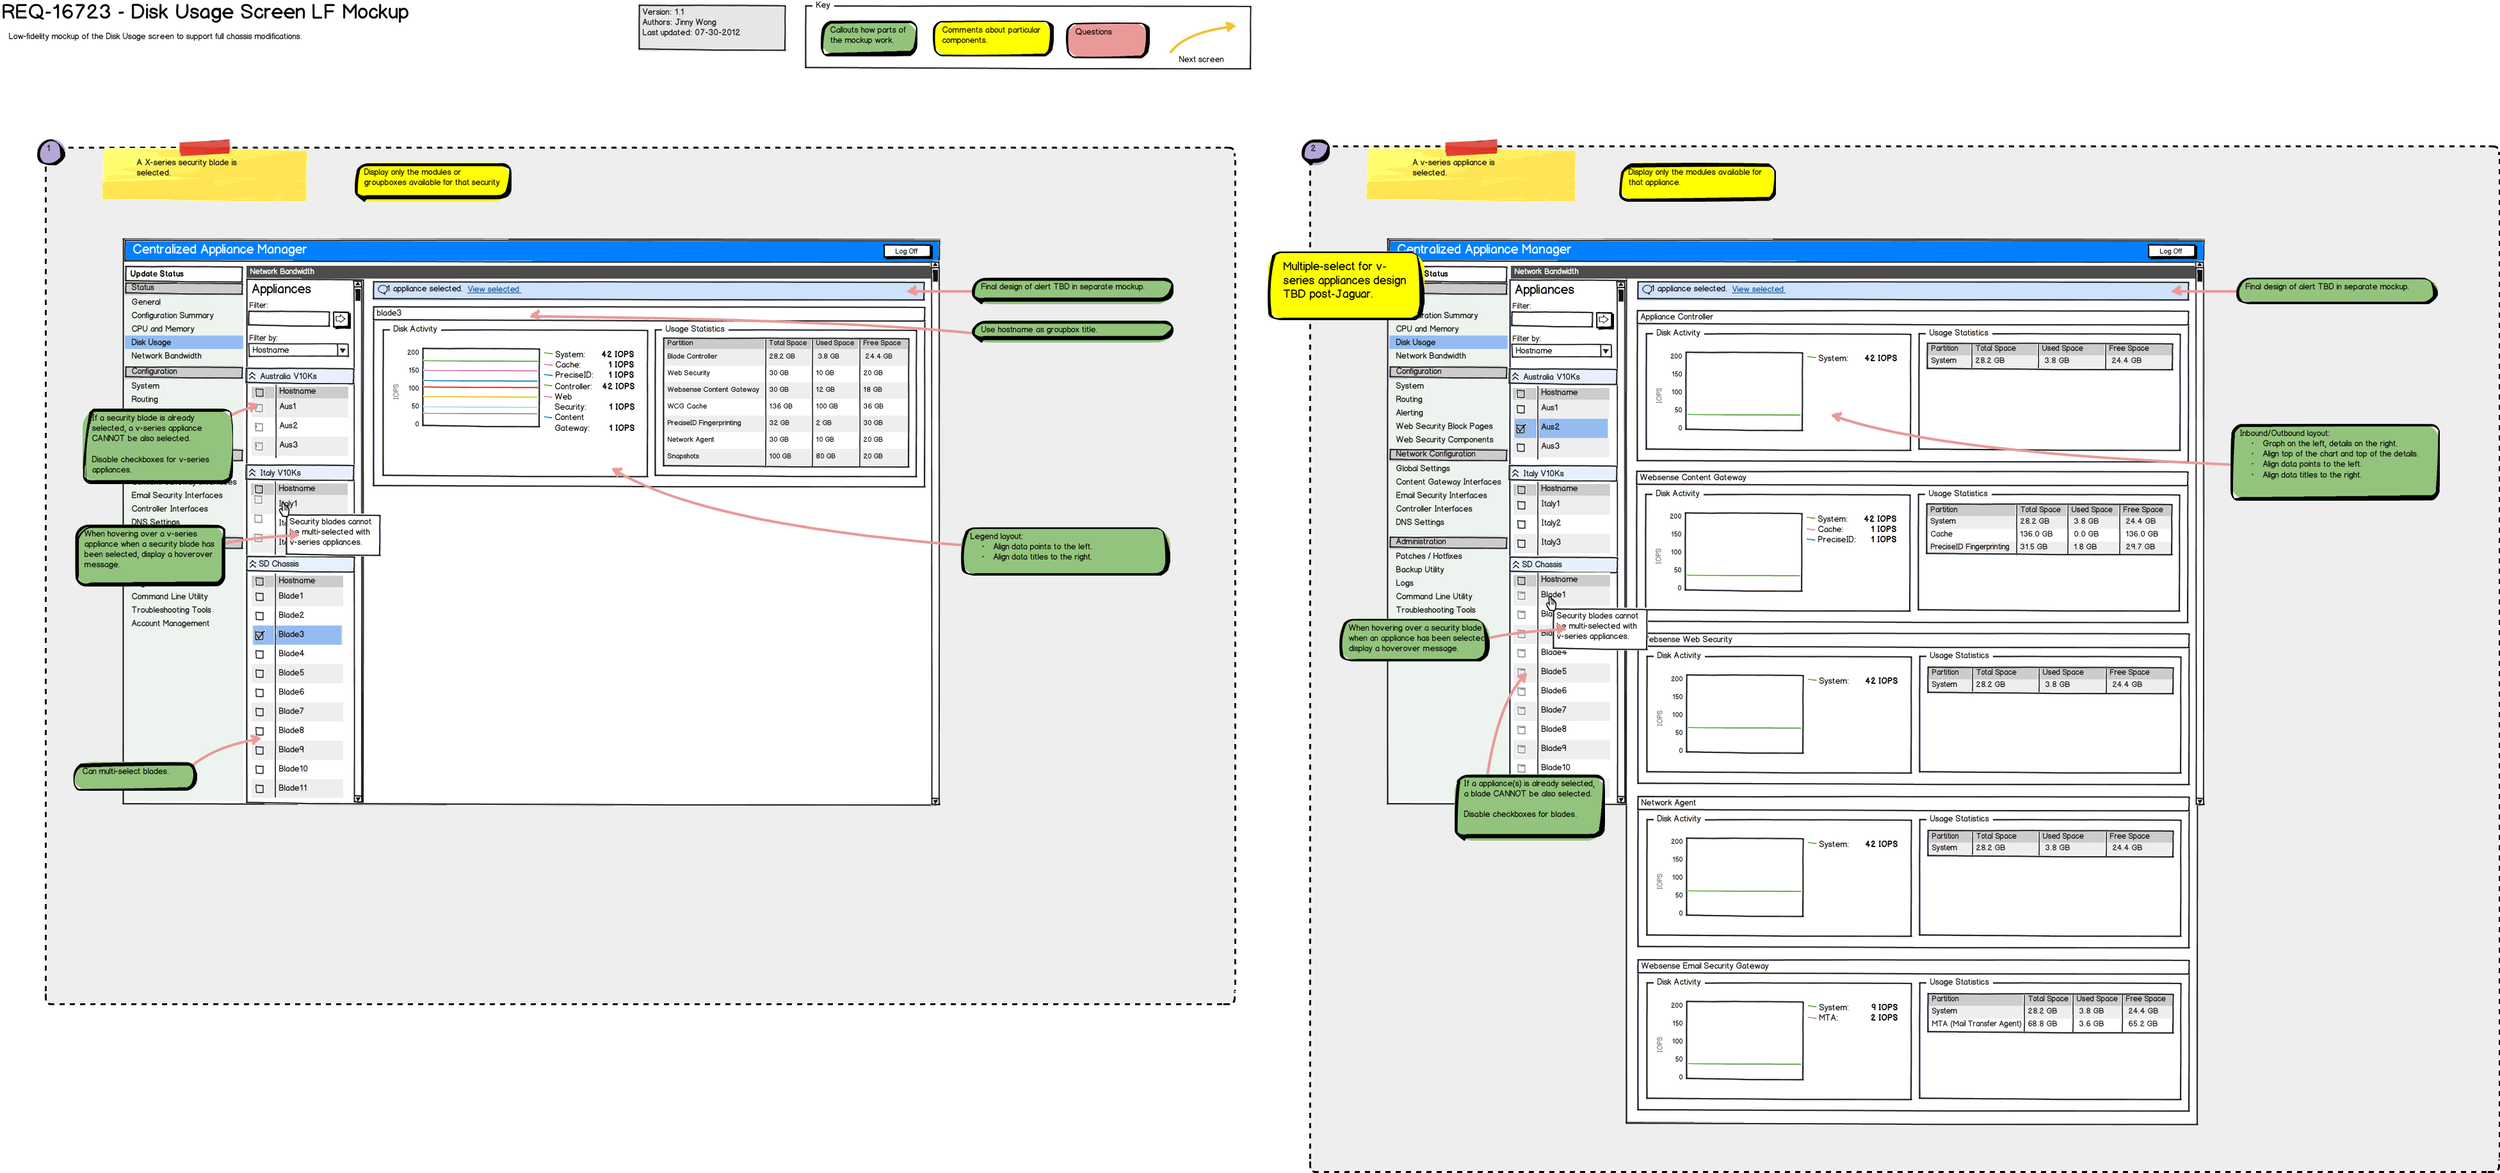Click the speech bubble icon in right mockup alert bar

click(1648, 289)
